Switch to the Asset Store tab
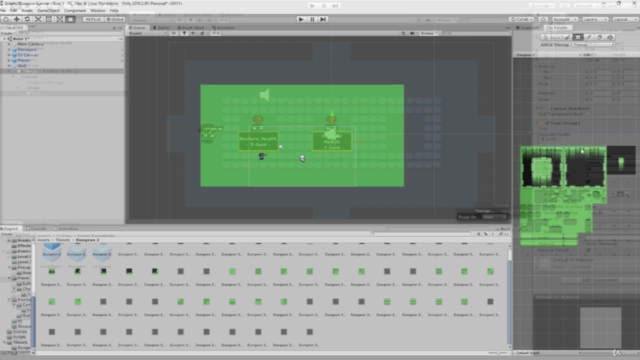 click(191, 28)
